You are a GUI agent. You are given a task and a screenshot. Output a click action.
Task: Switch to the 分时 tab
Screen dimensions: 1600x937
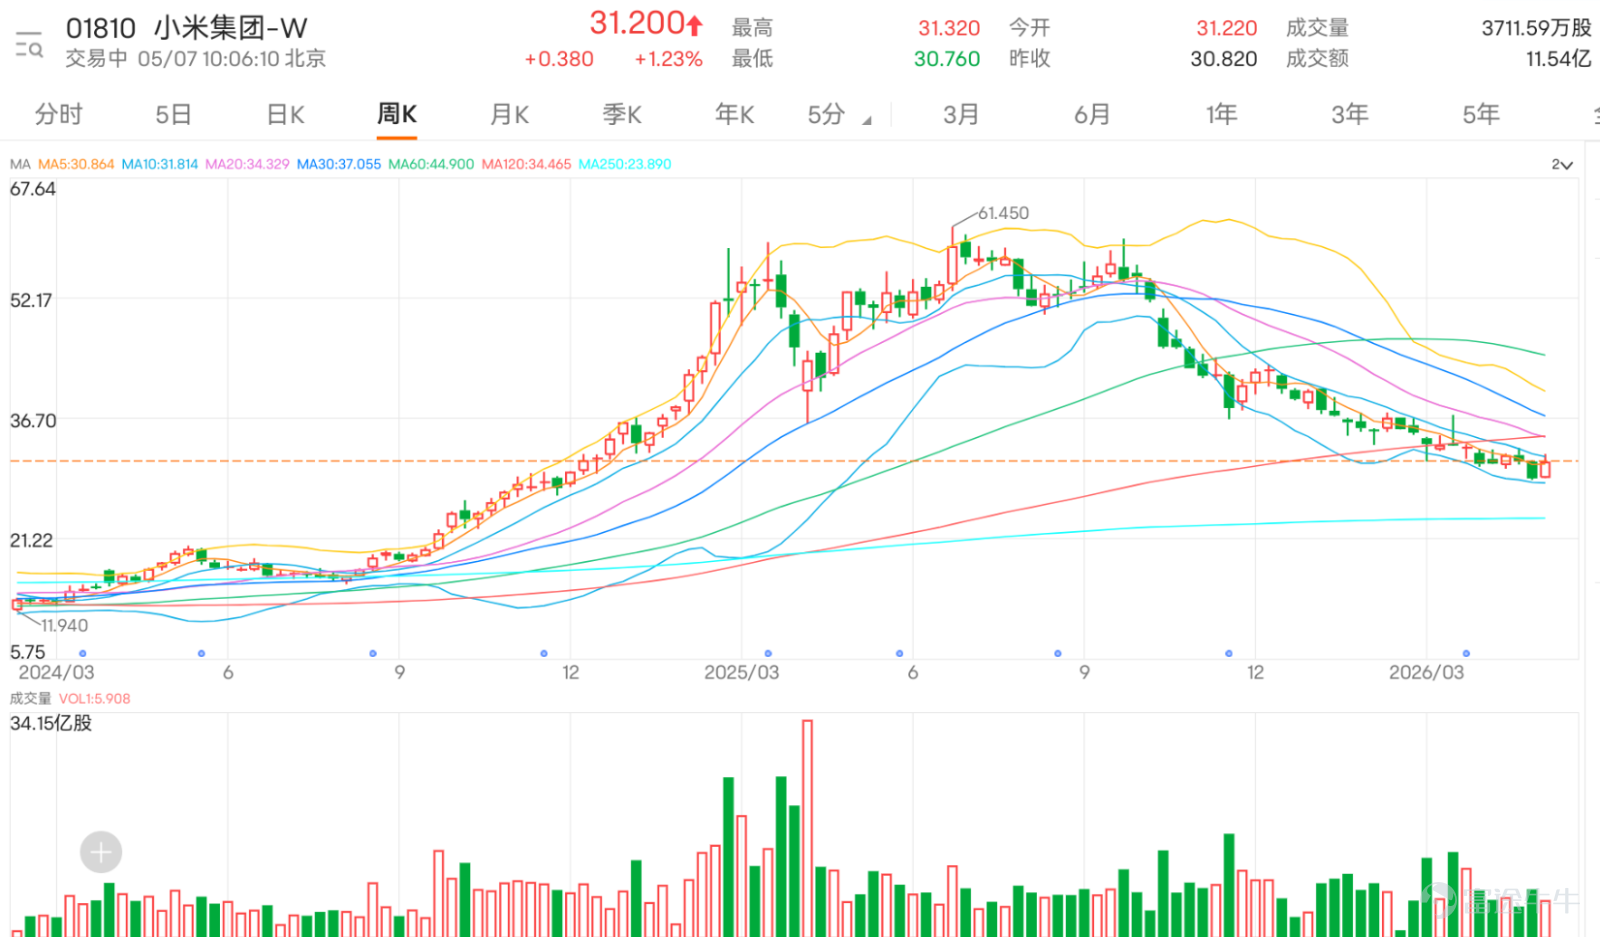pos(59,114)
